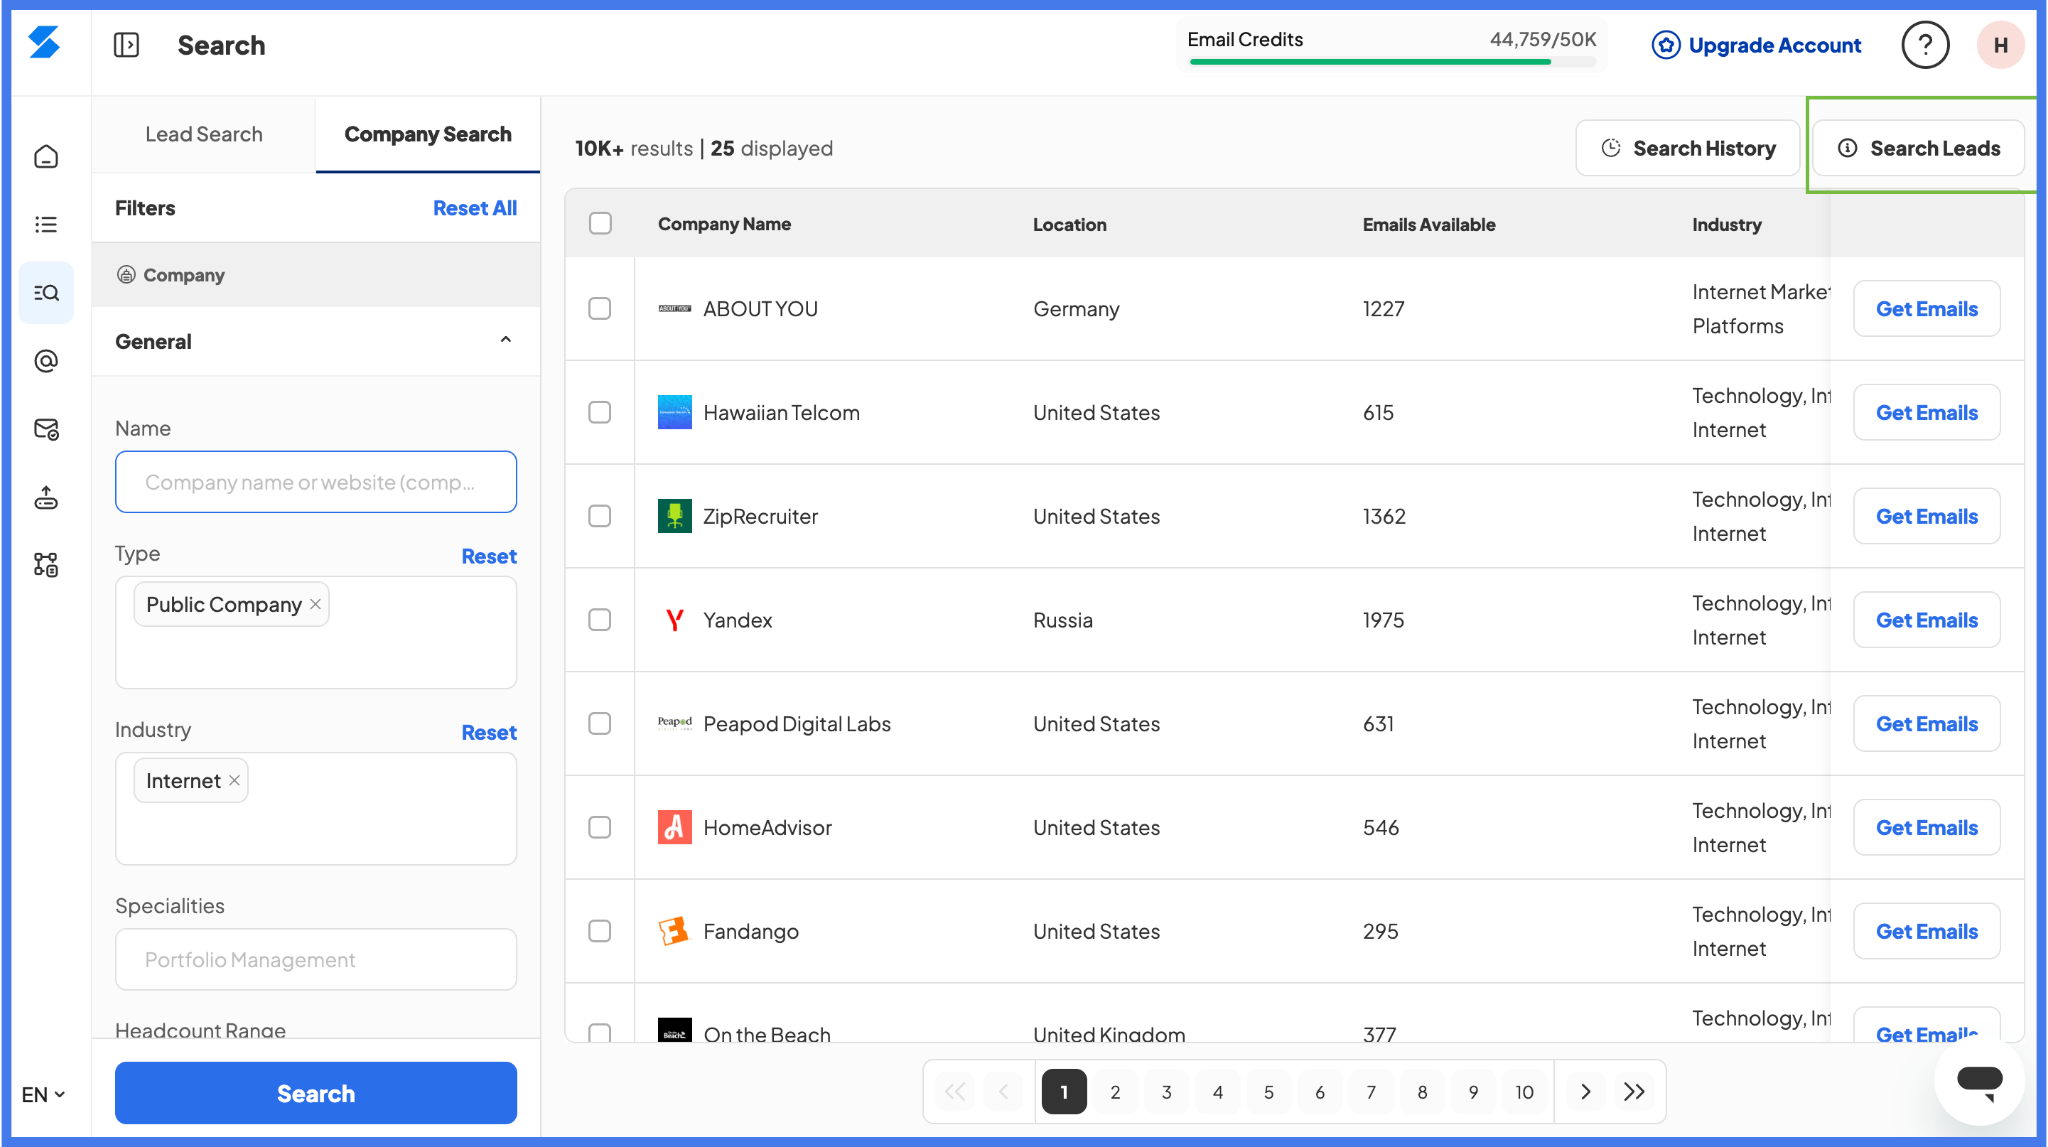Collapse the General filter section

[x=506, y=341]
